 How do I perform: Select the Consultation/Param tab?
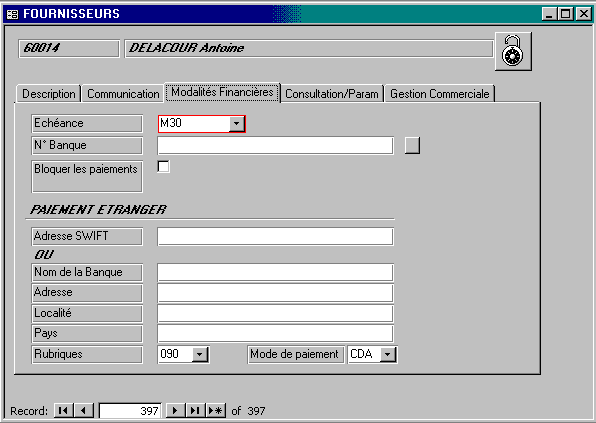tap(332, 94)
